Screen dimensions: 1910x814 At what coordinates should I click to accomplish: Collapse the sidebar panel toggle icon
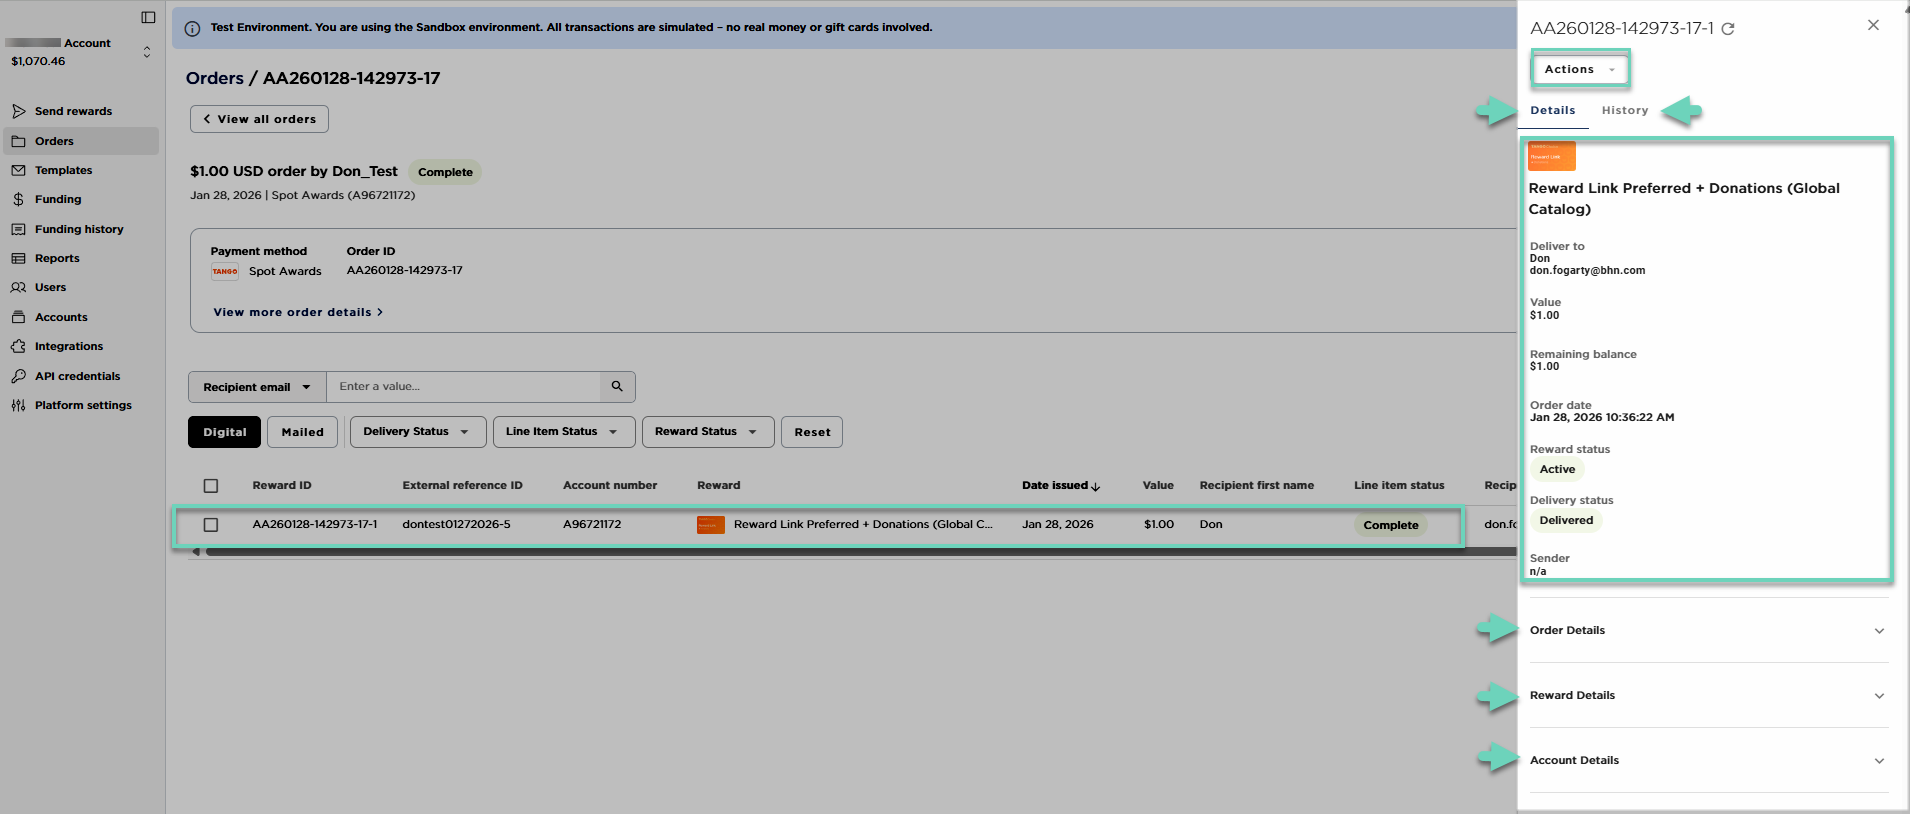point(148,17)
